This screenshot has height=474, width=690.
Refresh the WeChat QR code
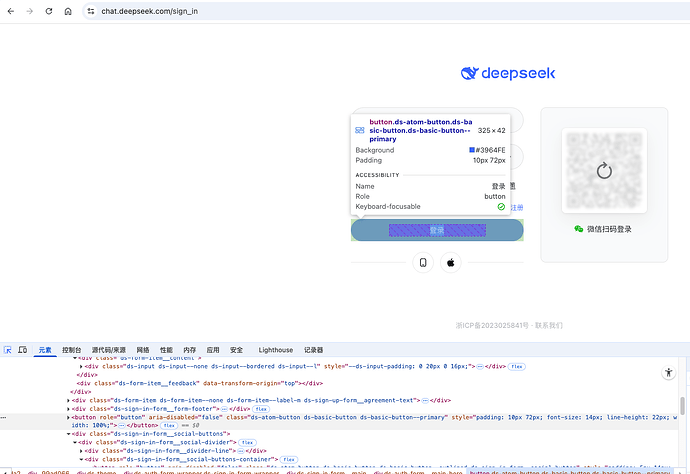click(x=603, y=170)
